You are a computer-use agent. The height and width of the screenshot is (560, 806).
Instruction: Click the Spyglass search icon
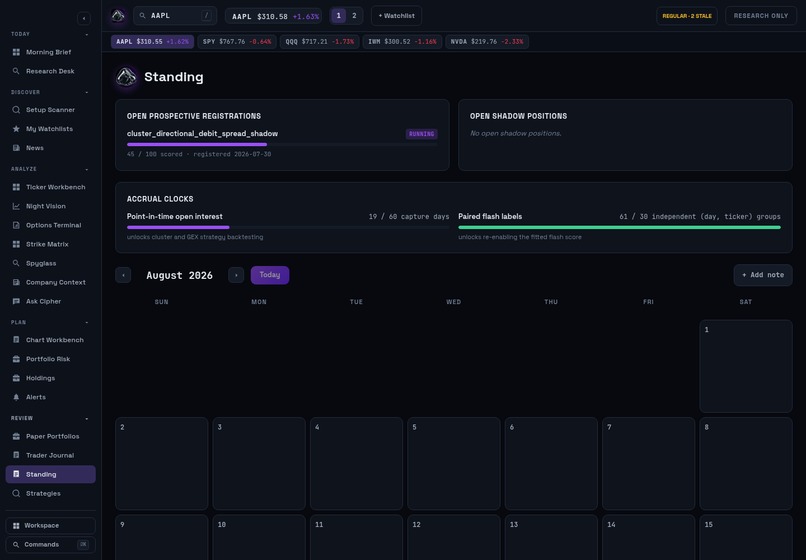point(16,263)
